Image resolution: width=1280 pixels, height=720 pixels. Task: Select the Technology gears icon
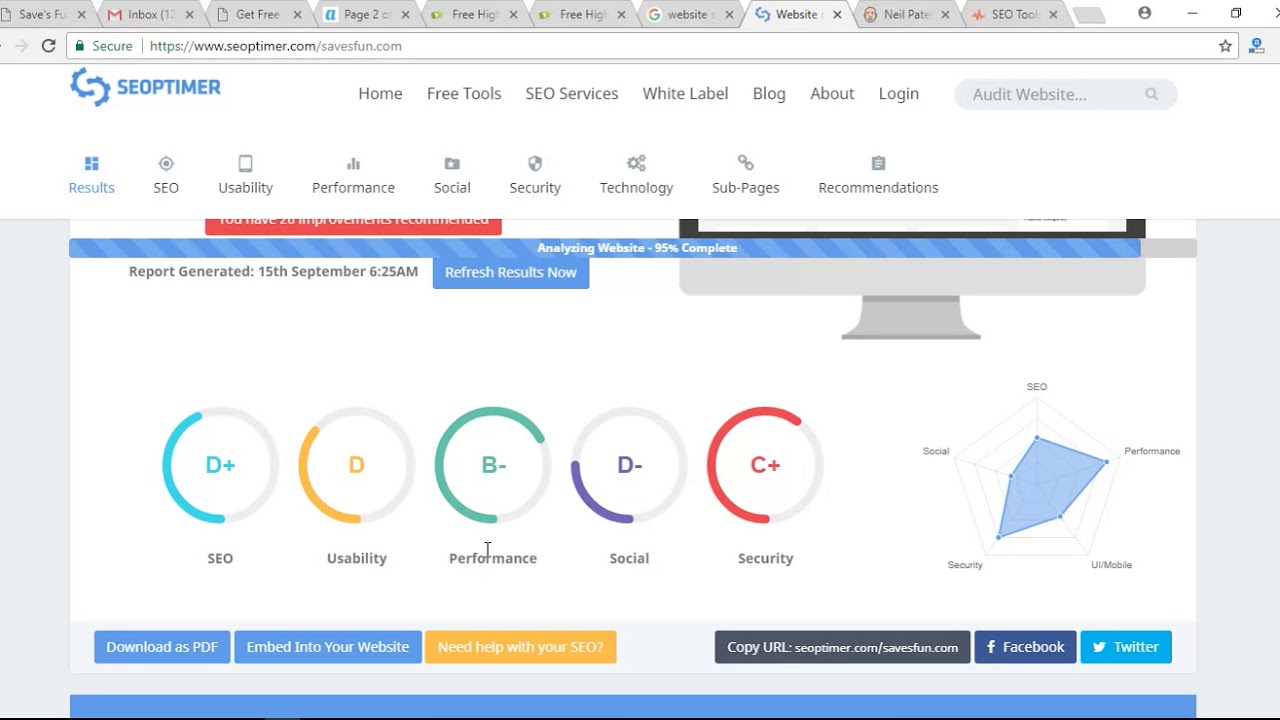(x=636, y=163)
